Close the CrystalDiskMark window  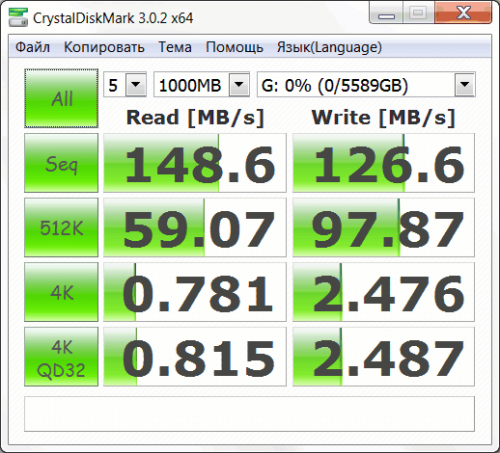coord(463,13)
